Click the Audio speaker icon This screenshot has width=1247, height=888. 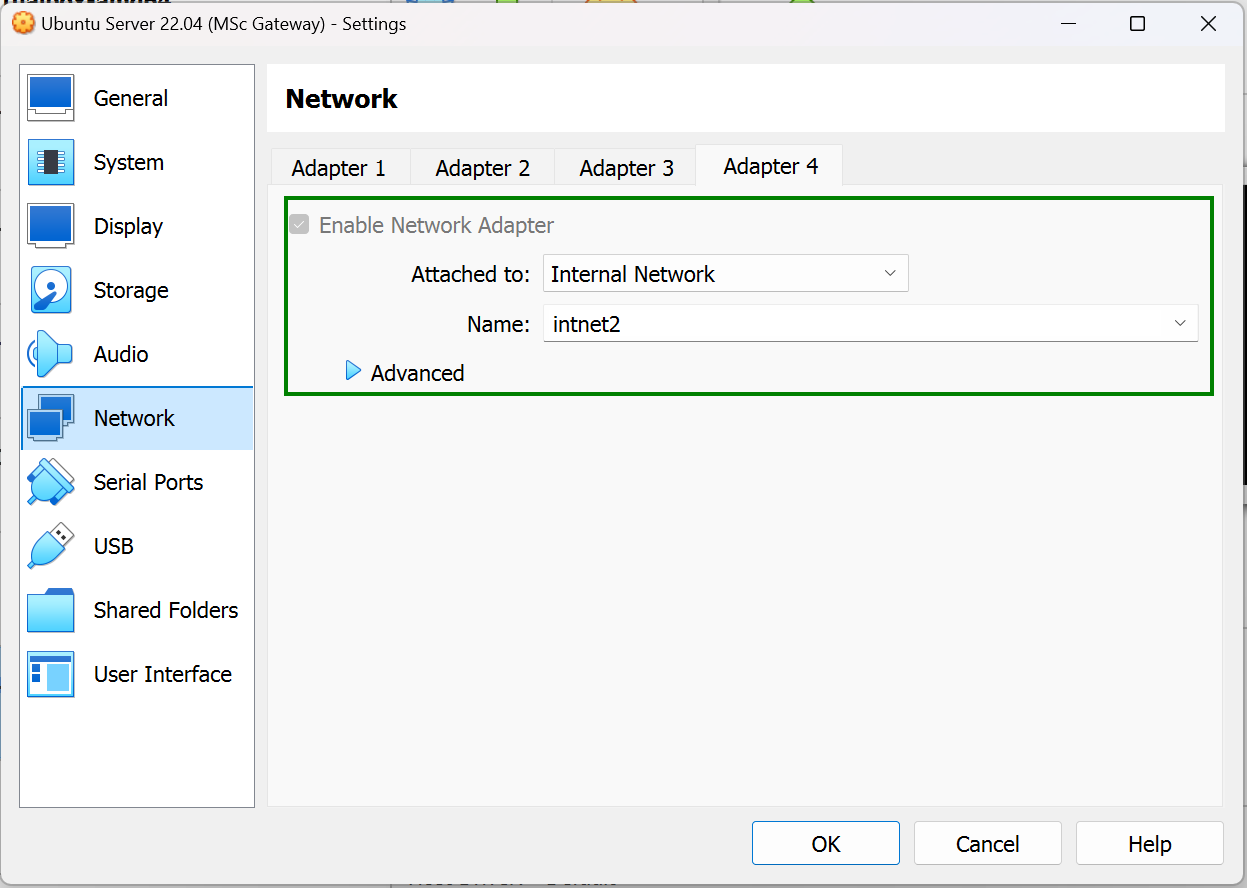[50, 354]
